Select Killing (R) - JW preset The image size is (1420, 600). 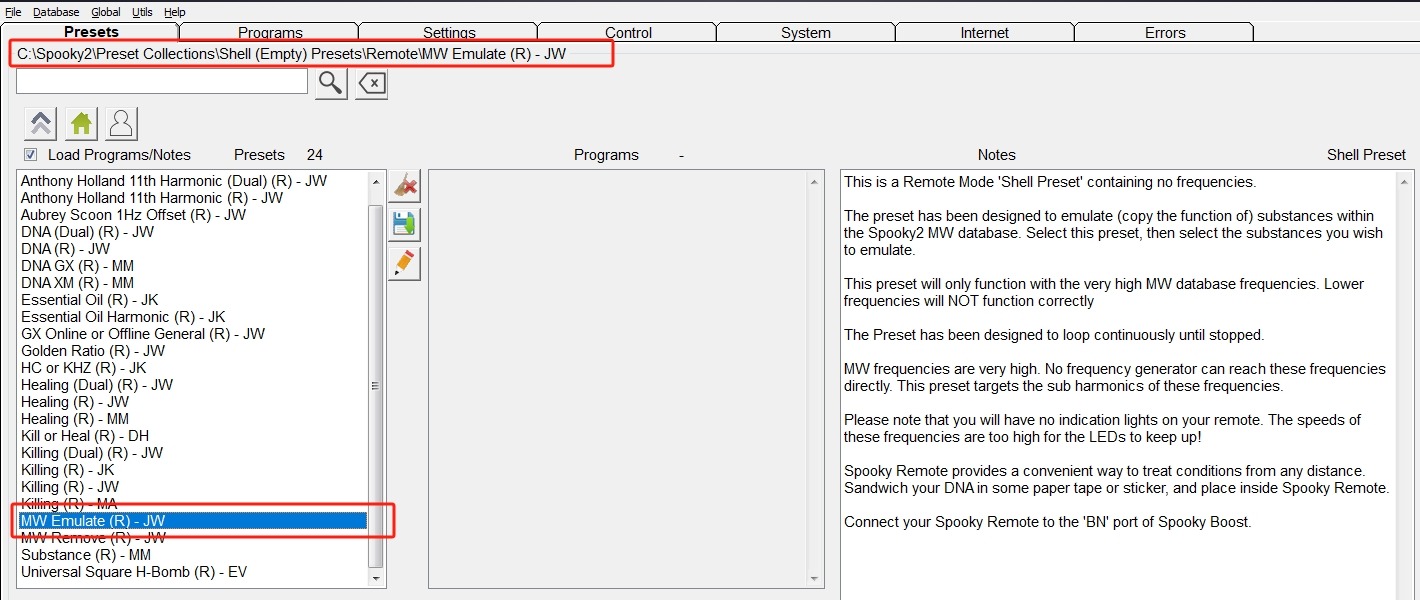[70, 487]
